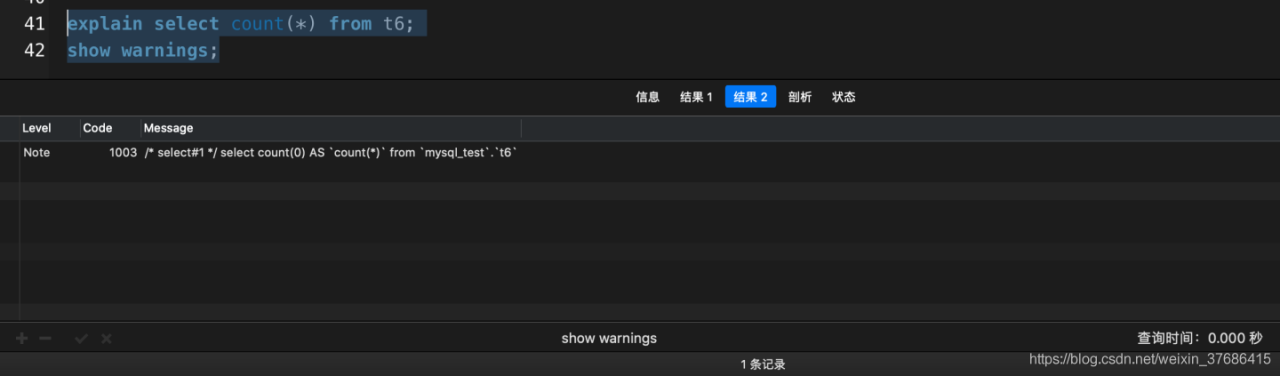Select the 结果 2 tab
Image resolution: width=1280 pixels, height=376 pixels.
click(x=750, y=97)
